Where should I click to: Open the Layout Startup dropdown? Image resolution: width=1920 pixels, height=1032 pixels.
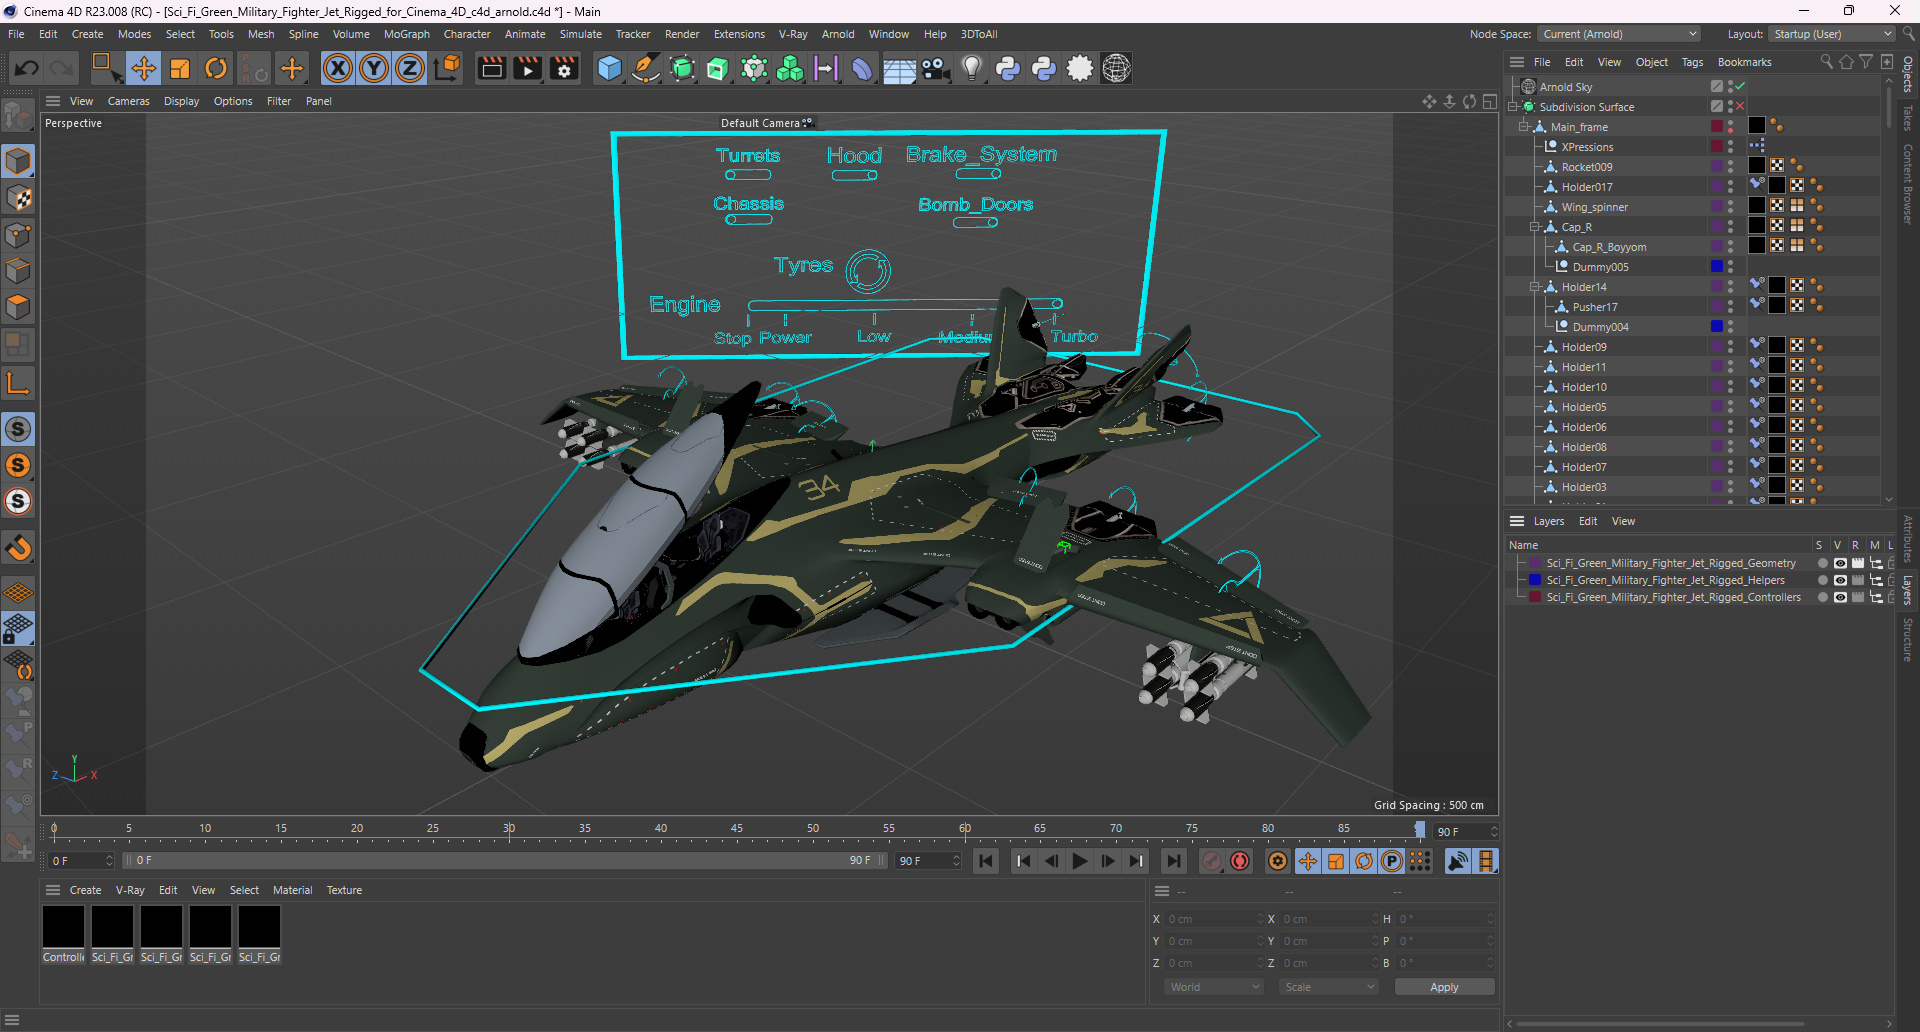[1833, 34]
